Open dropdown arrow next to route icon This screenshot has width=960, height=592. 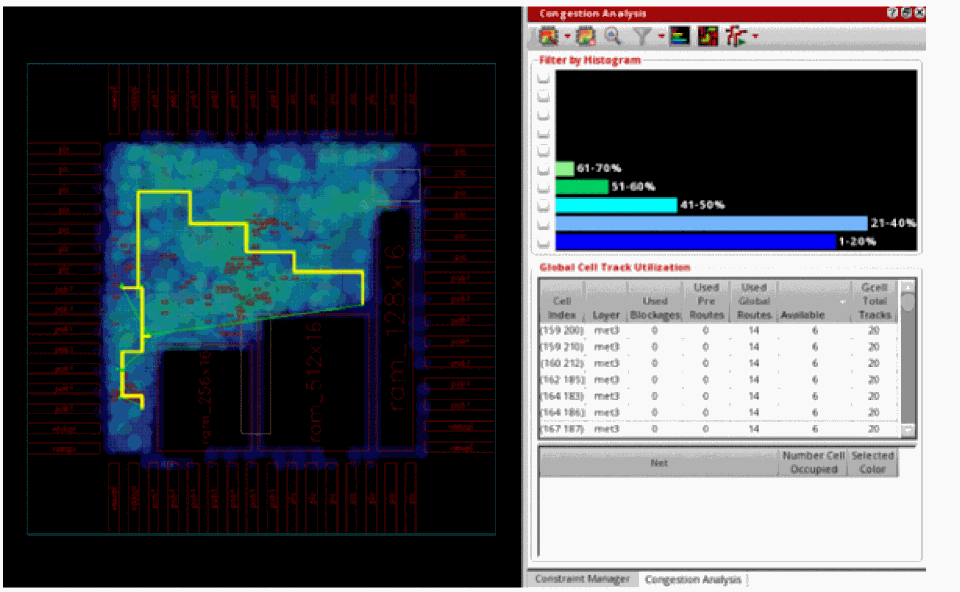[x=756, y=38]
